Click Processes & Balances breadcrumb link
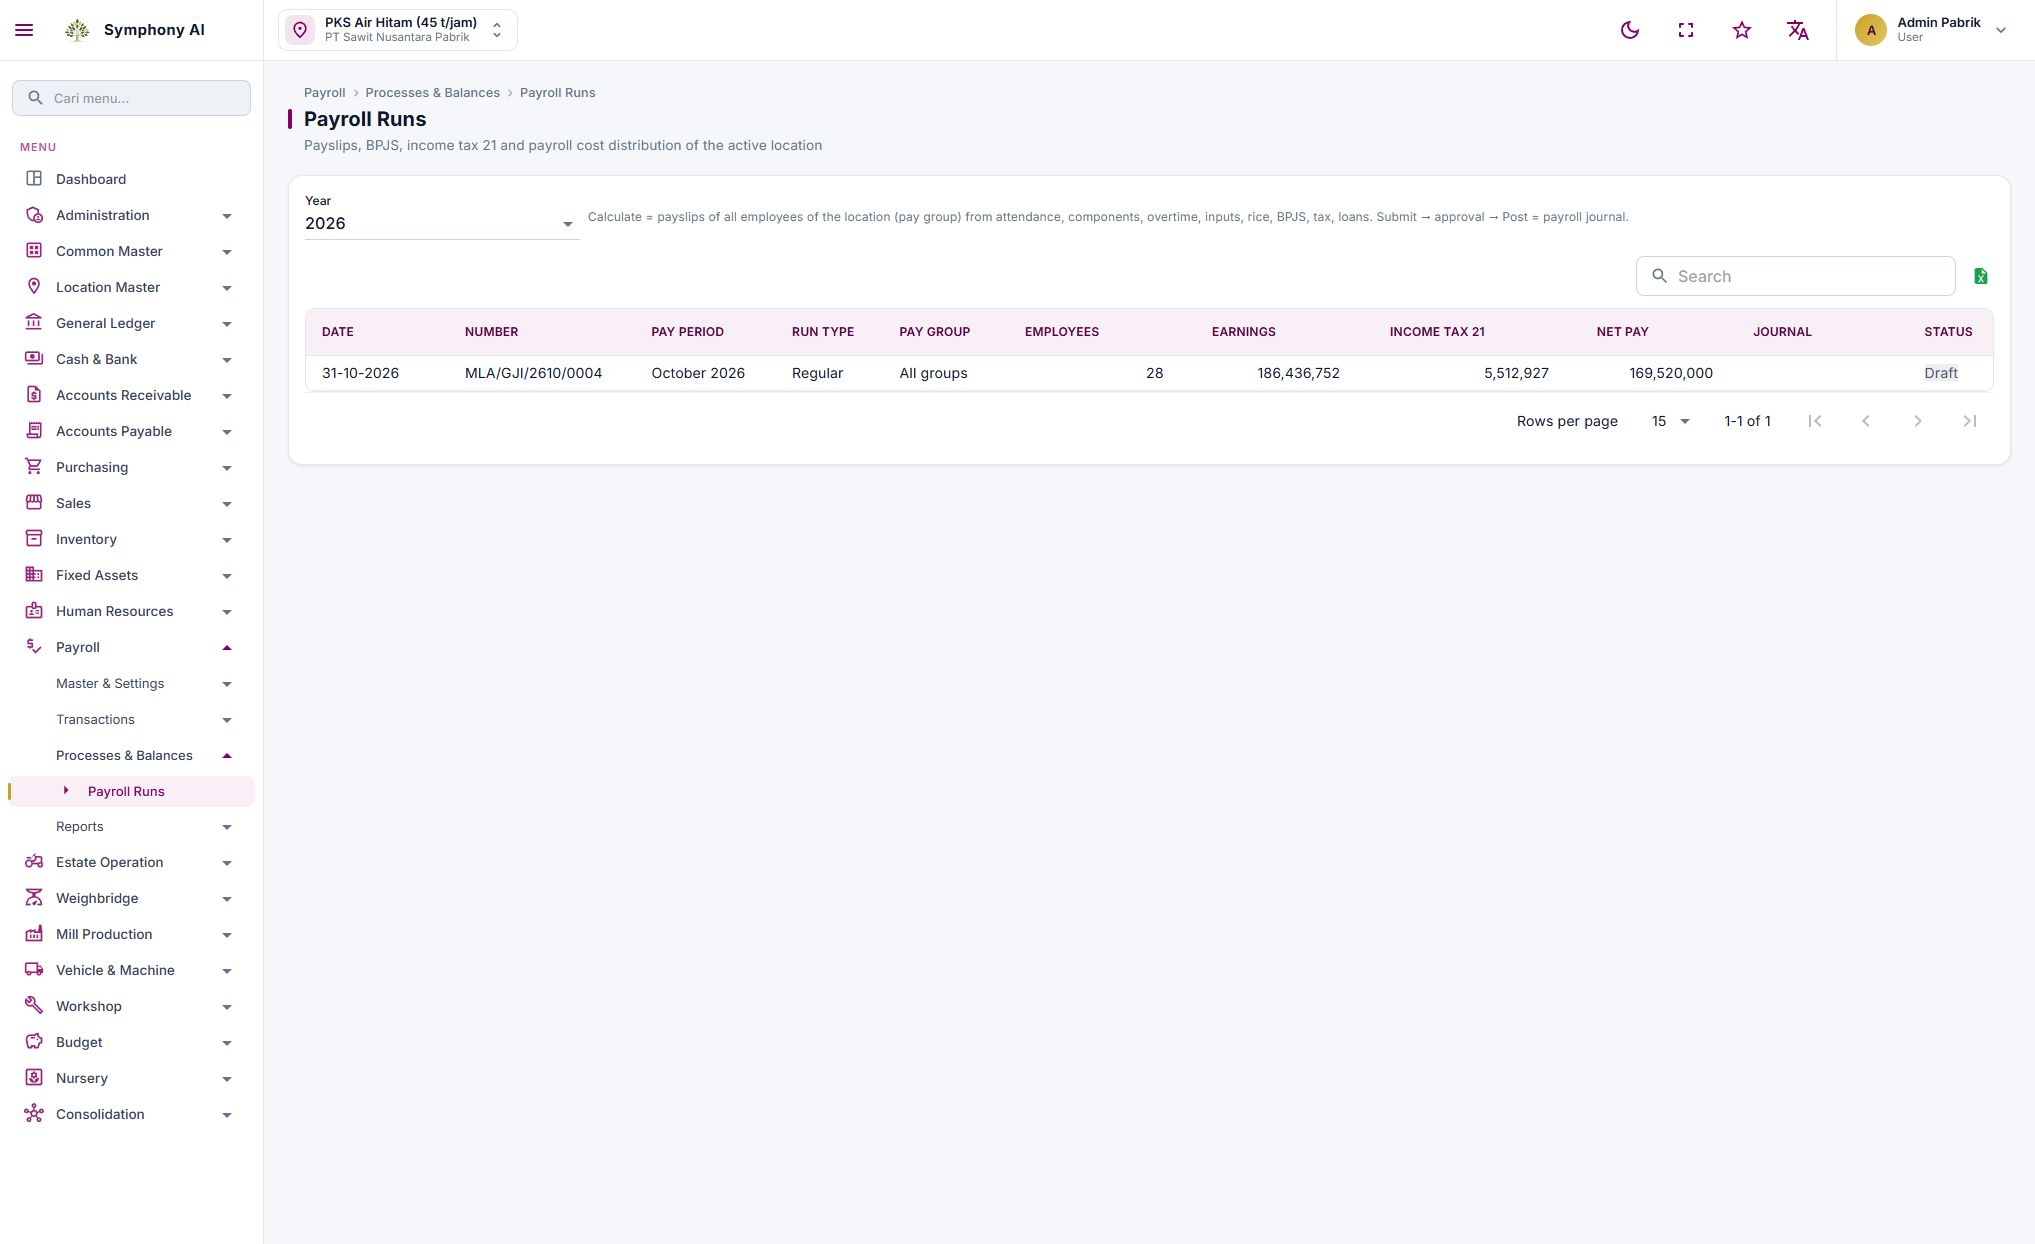This screenshot has height=1244, width=2035. [432, 93]
